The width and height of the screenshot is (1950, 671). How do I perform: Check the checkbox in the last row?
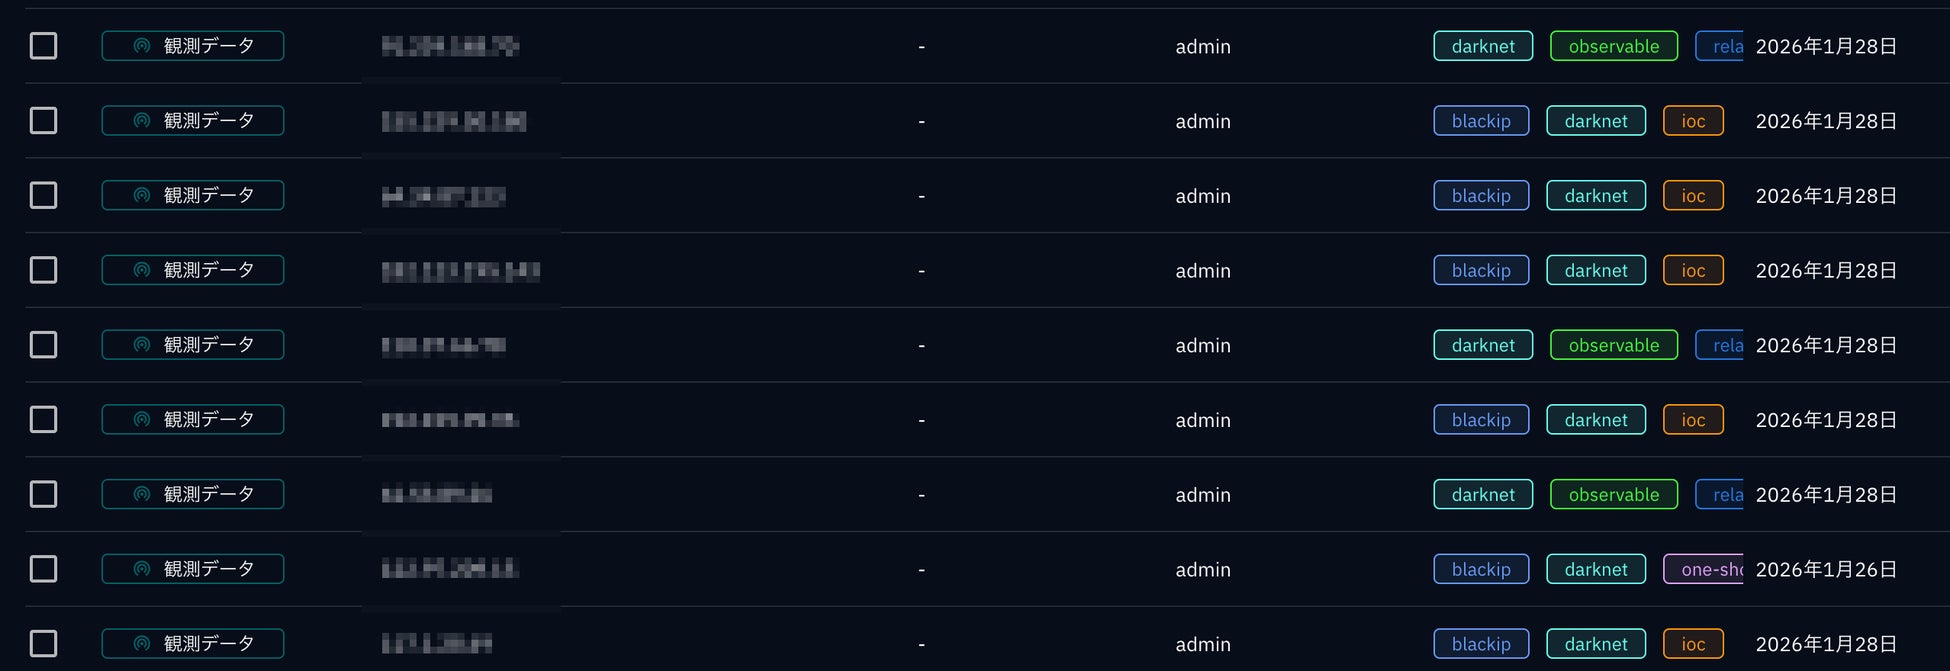pyautogui.click(x=43, y=644)
